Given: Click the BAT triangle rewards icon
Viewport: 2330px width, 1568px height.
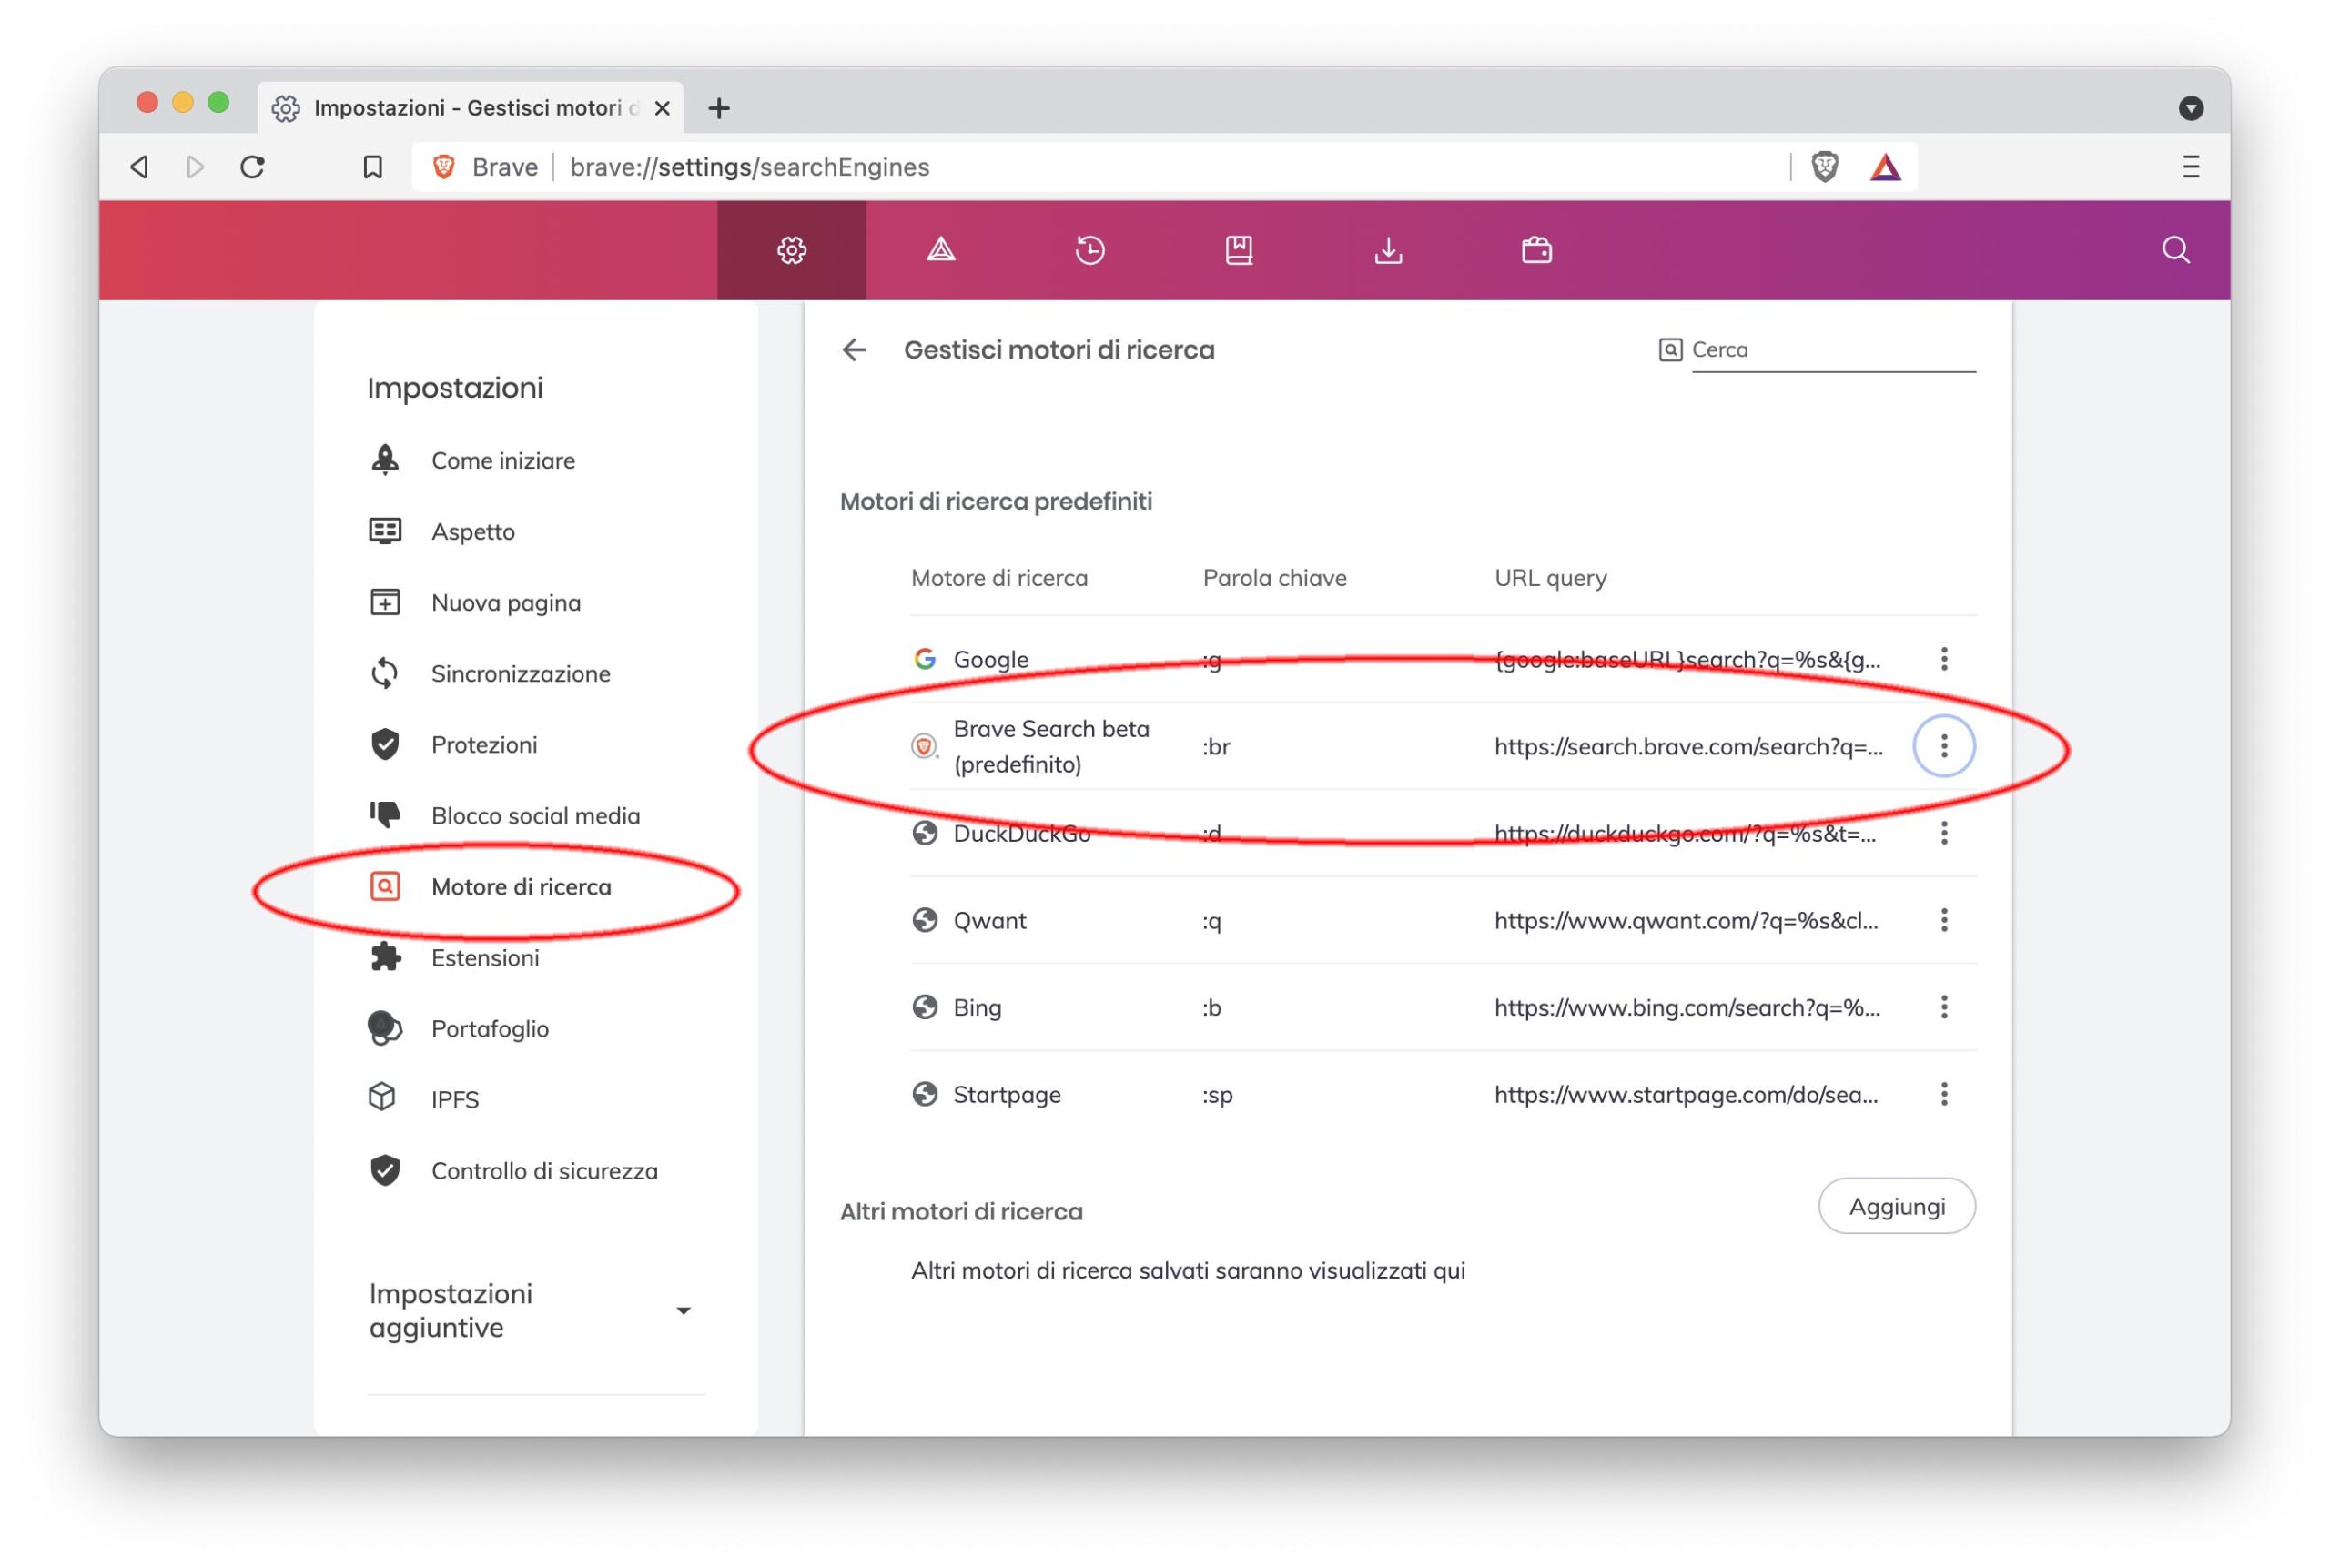Looking at the screenshot, I should (1885, 167).
